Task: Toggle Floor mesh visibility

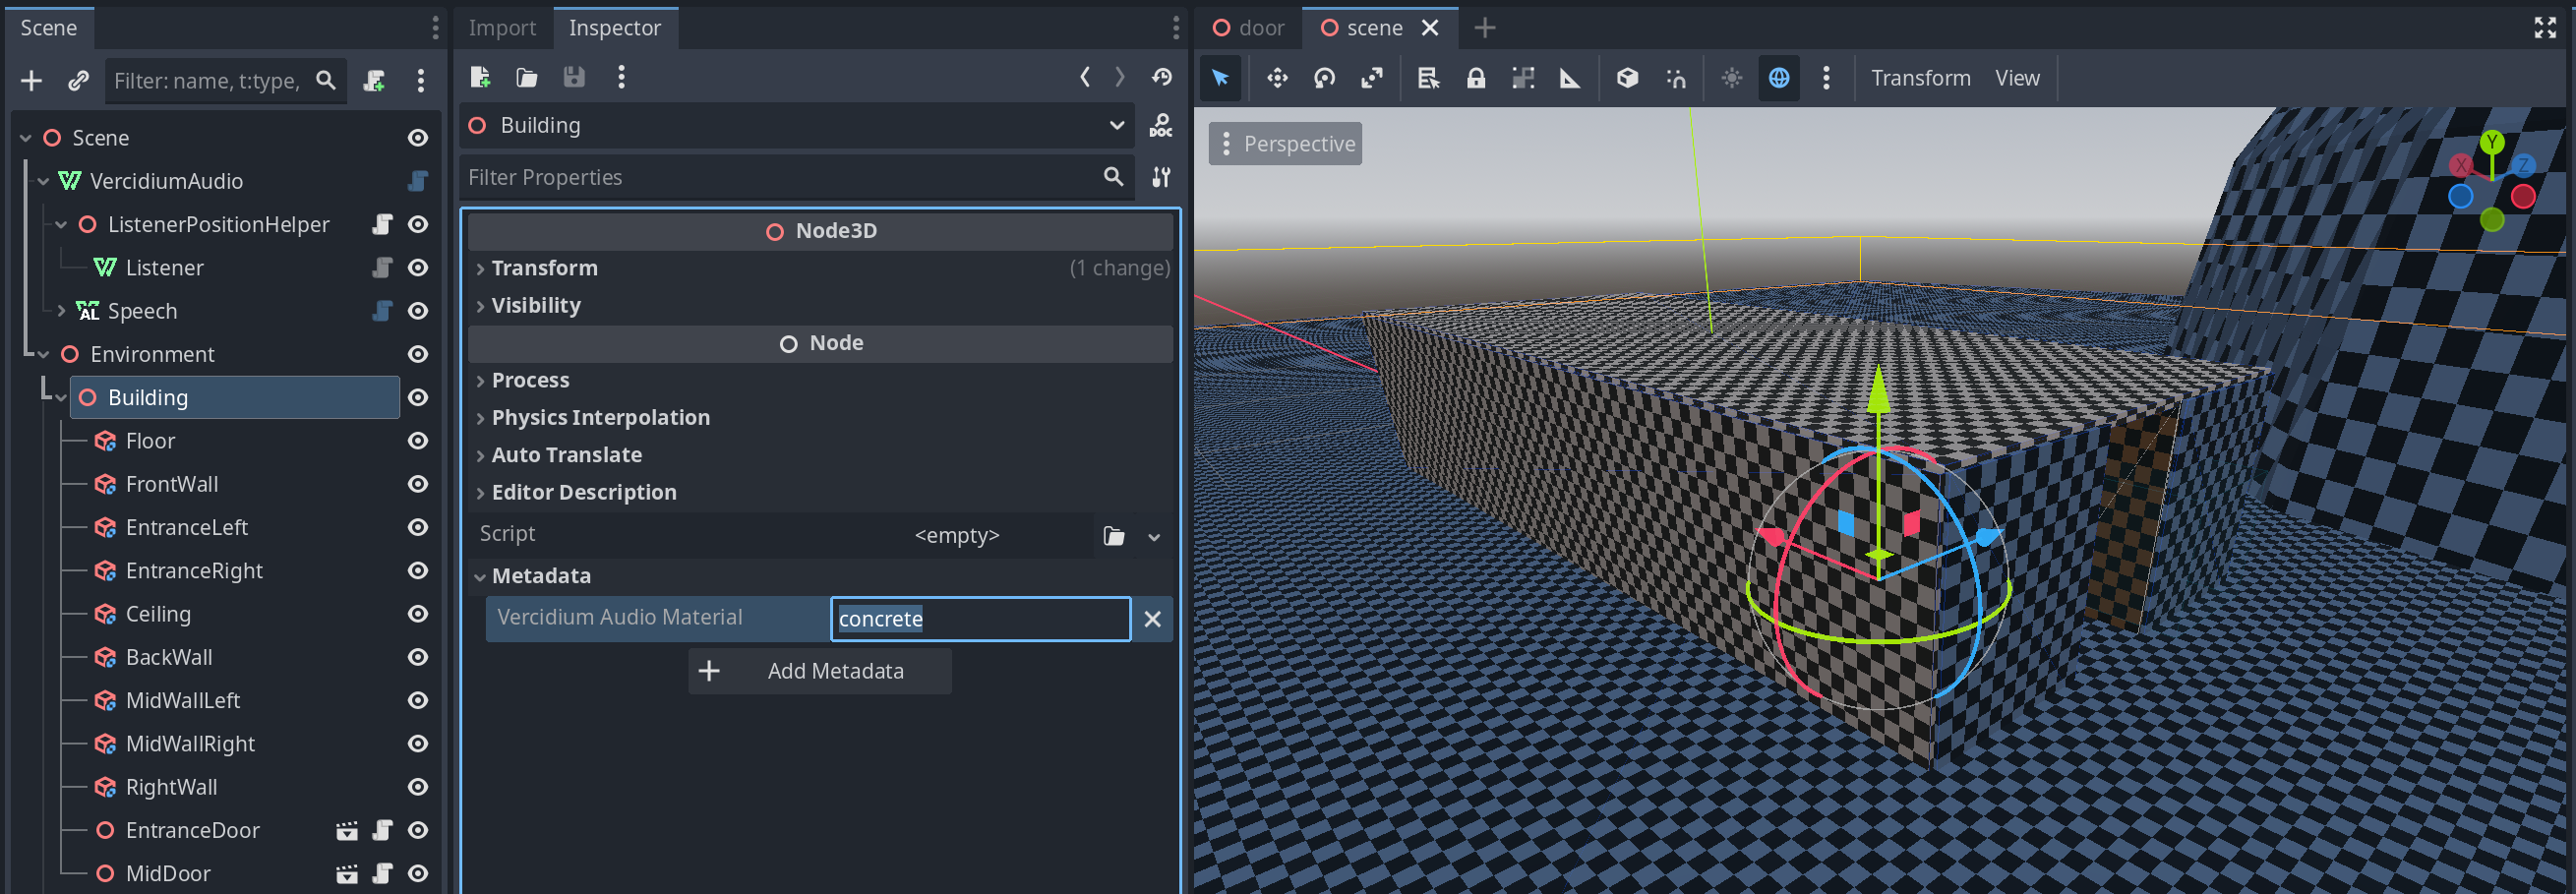Action: click(418, 441)
